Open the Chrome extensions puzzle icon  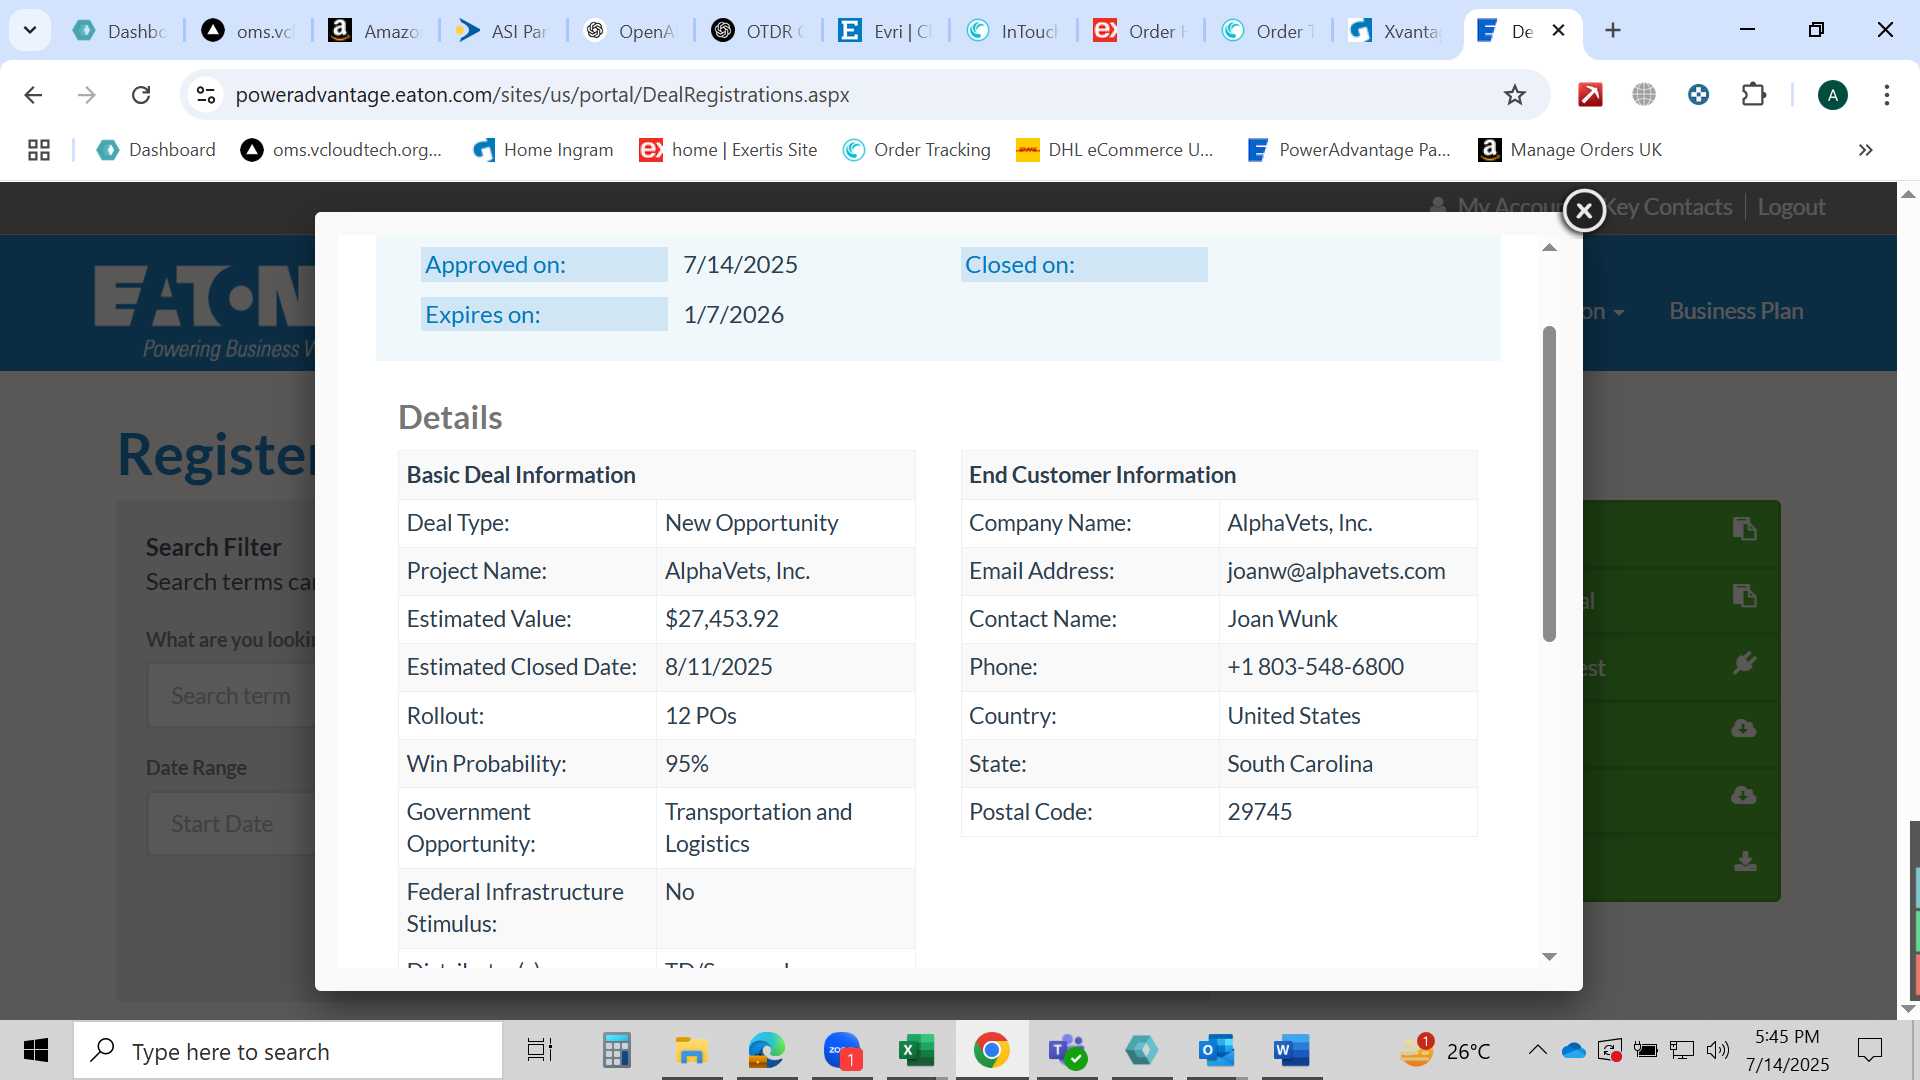(1753, 95)
